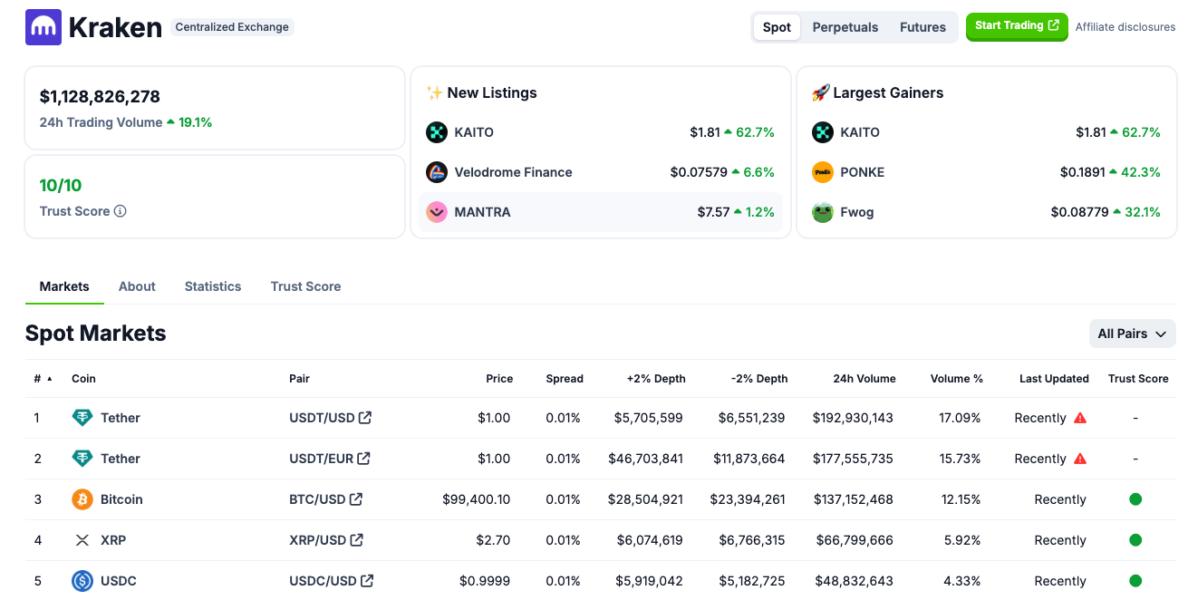The height and width of the screenshot is (600, 1188).
Task: Sort table by -2% Depth header
Action: pyautogui.click(x=759, y=379)
